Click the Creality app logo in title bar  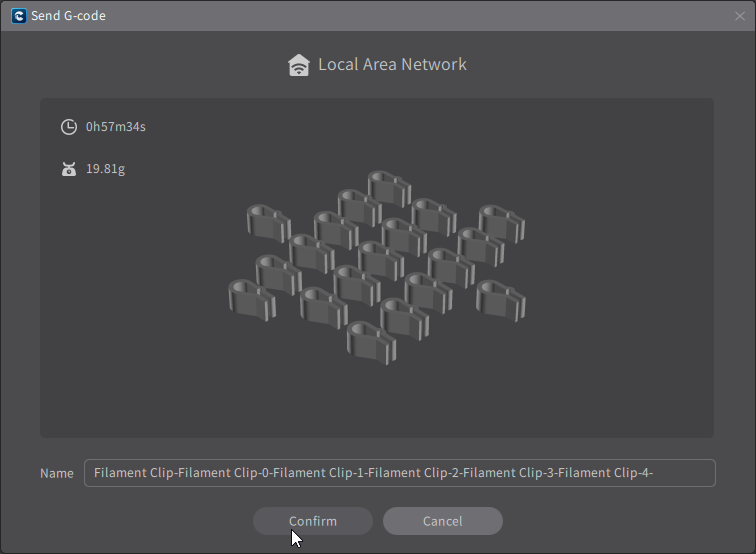tap(19, 16)
